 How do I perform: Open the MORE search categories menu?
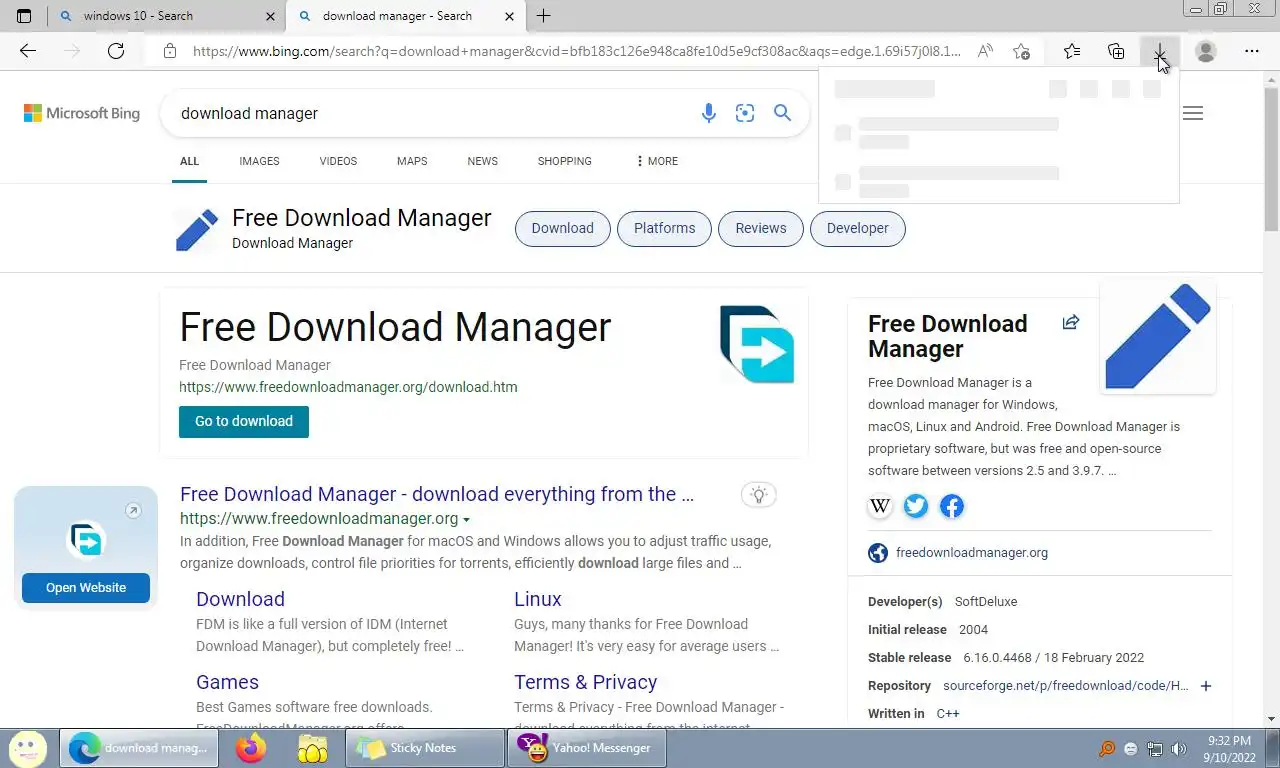(x=657, y=161)
